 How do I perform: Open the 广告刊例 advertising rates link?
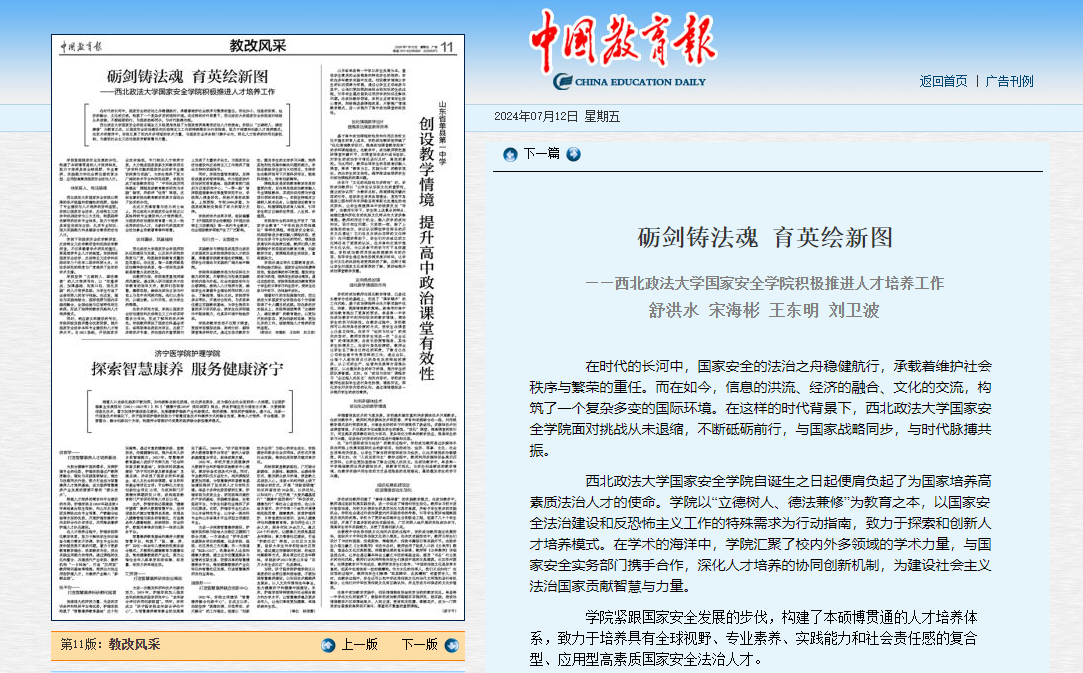click(x=1009, y=81)
